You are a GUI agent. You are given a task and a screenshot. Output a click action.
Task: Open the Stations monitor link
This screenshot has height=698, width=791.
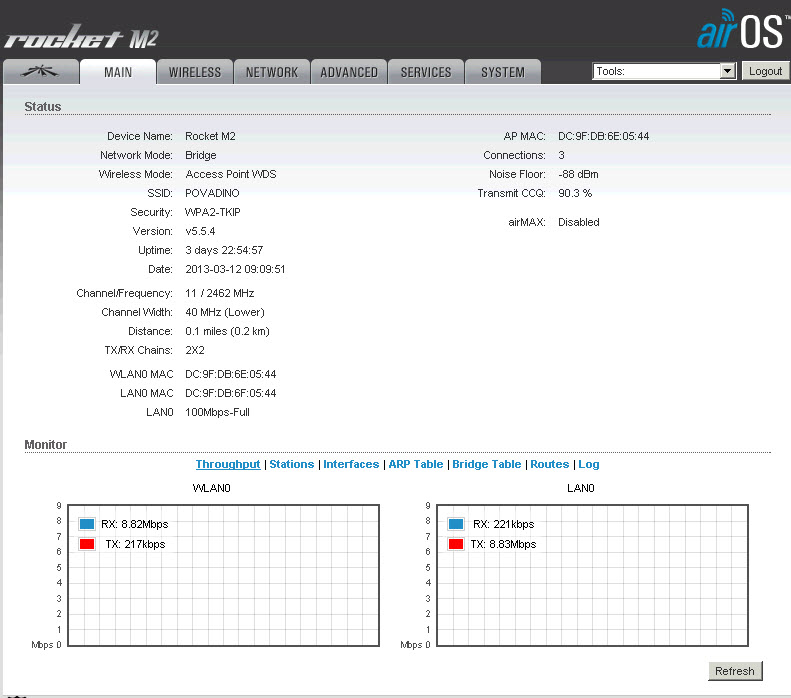(292, 464)
